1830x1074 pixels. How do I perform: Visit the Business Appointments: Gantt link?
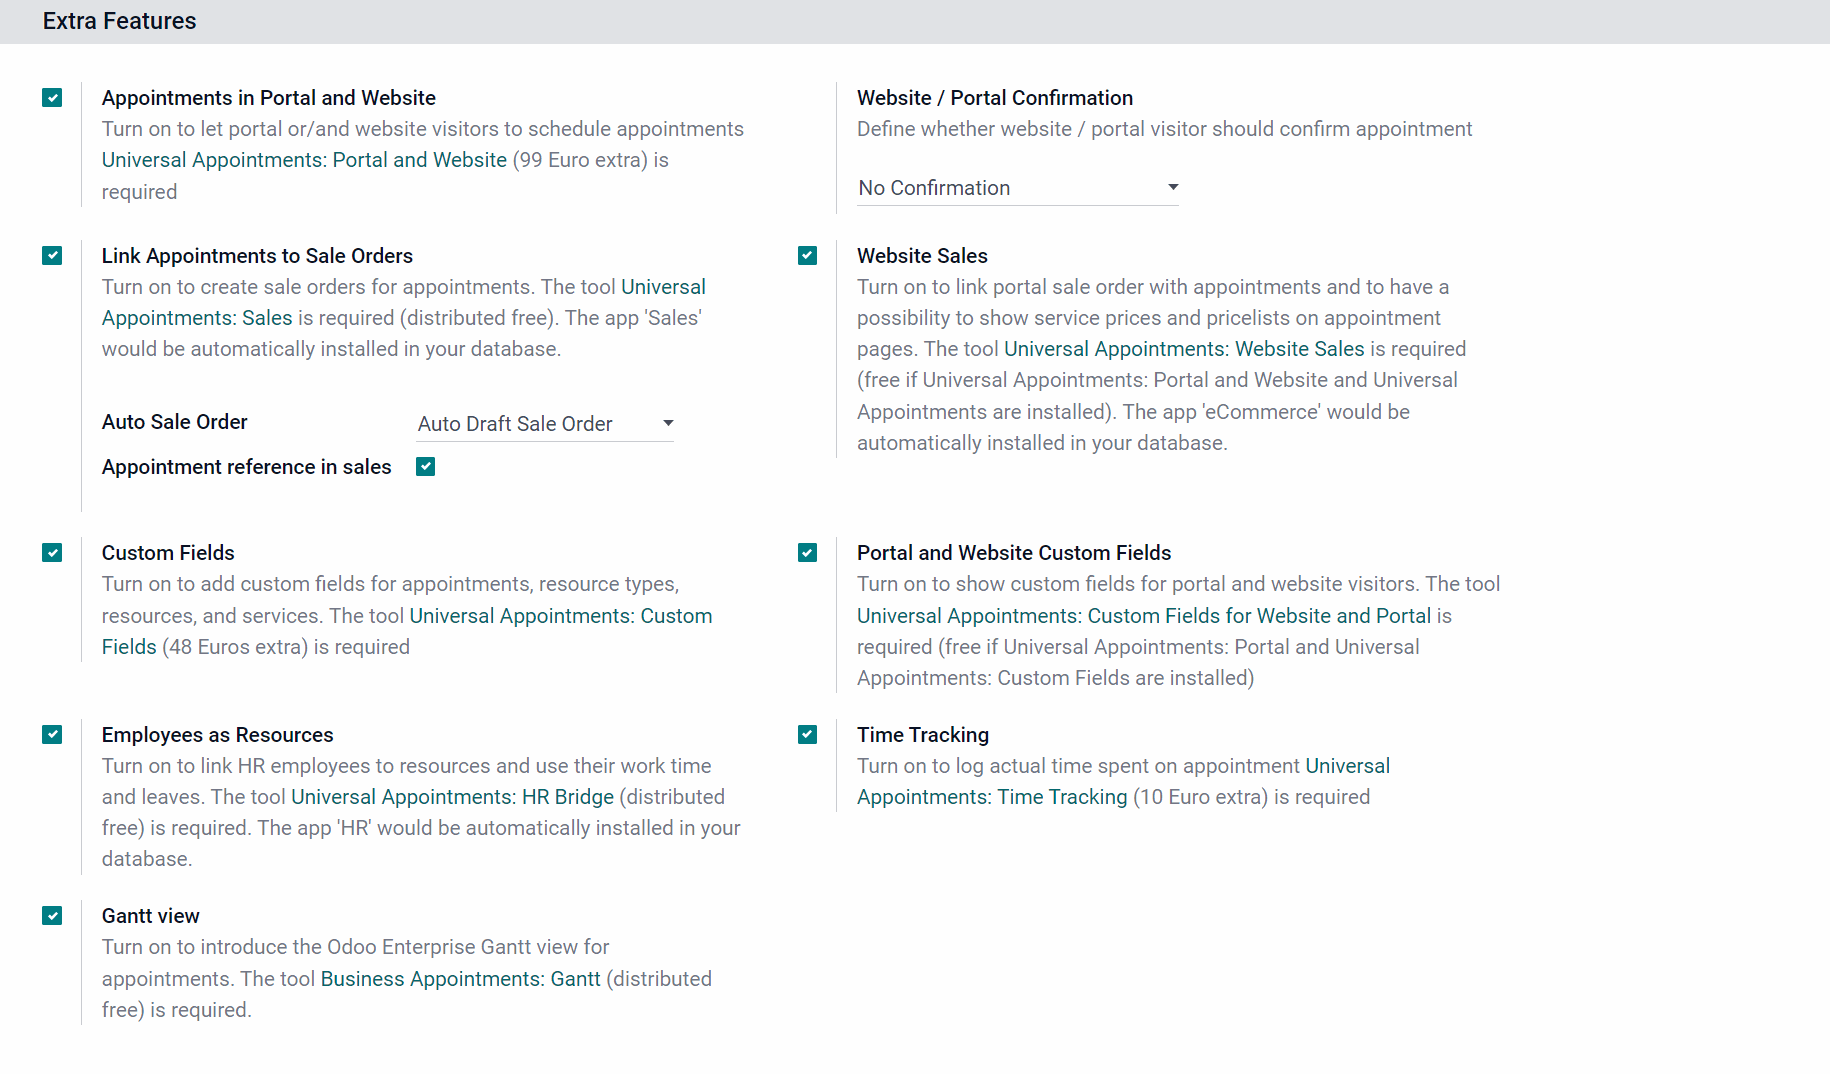[461, 979]
